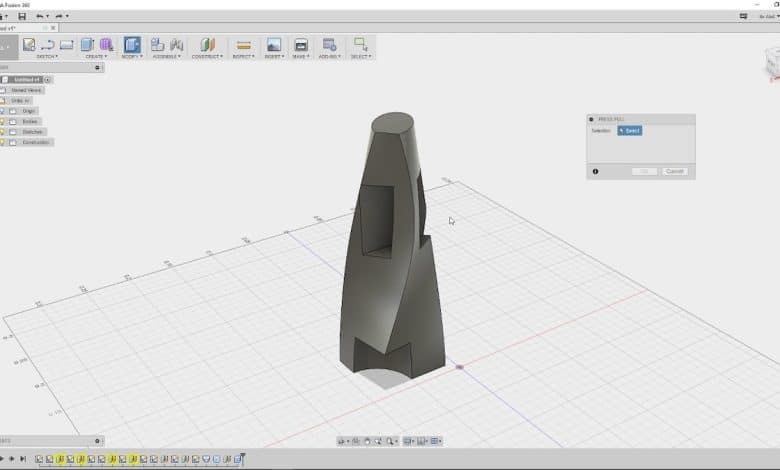Screen dimensions: 780x470
Task: Select the Named Views browser item
Action: pyautogui.click(x=26, y=90)
